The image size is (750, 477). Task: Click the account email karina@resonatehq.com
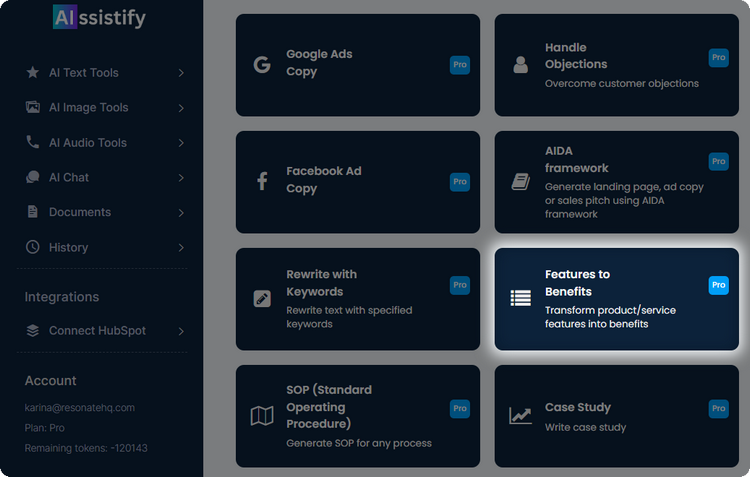[x=79, y=408]
